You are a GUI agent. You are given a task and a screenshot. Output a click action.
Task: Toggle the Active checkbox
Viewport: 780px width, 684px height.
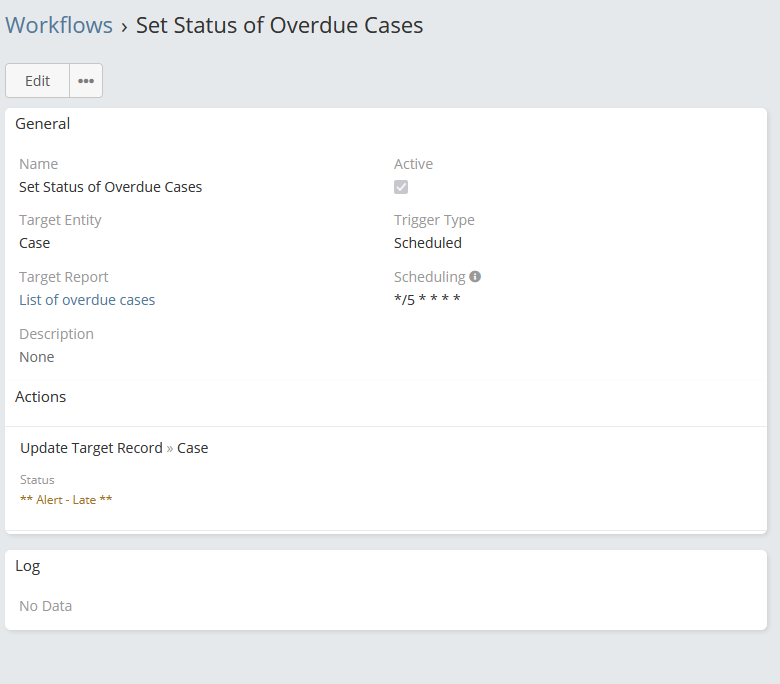click(x=401, y=187)
